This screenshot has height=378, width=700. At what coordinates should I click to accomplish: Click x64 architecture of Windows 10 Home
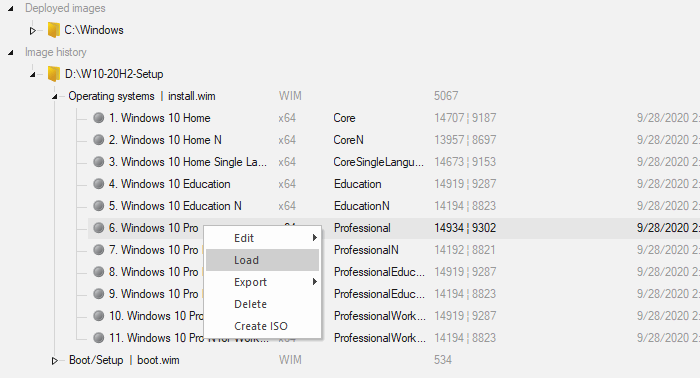(x=287, y=118)
